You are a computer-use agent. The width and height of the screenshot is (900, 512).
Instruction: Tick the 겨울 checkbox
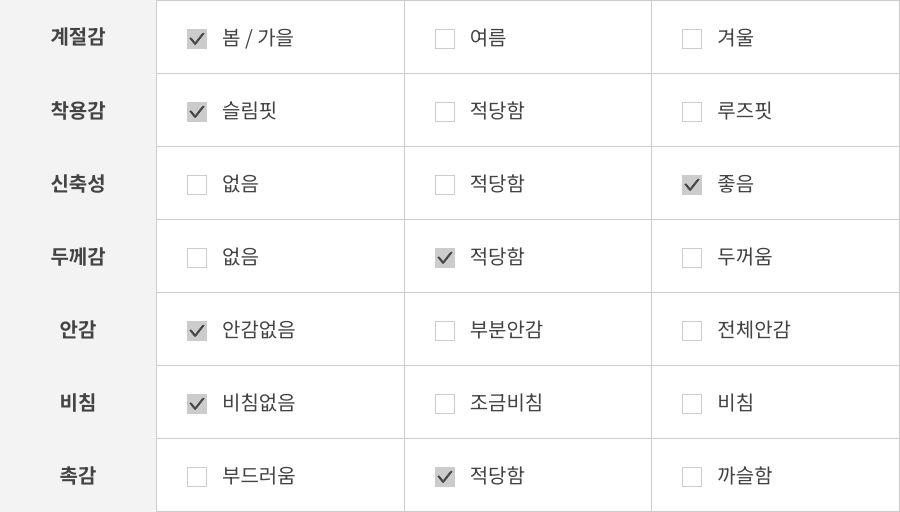pos(692,39)
